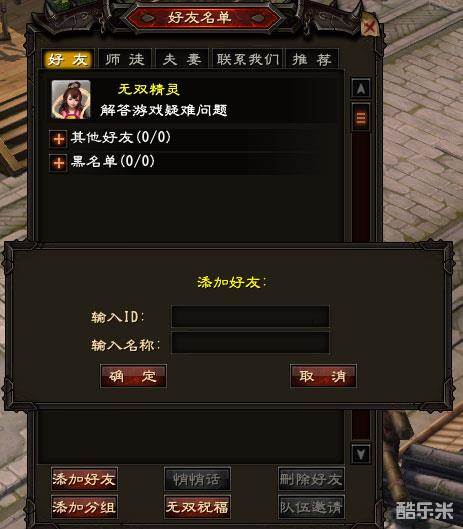The width and height of the screenshot is (463, 529).
Task: Click the 添加分组 button
Action: click(84, 506)
